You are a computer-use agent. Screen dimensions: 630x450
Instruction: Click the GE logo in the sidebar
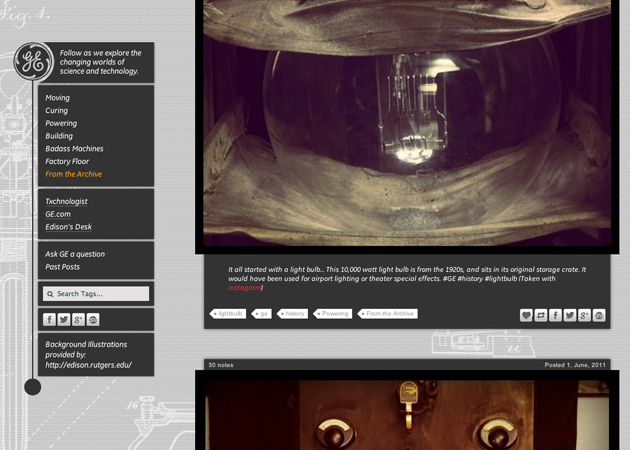tap(33, 62)
